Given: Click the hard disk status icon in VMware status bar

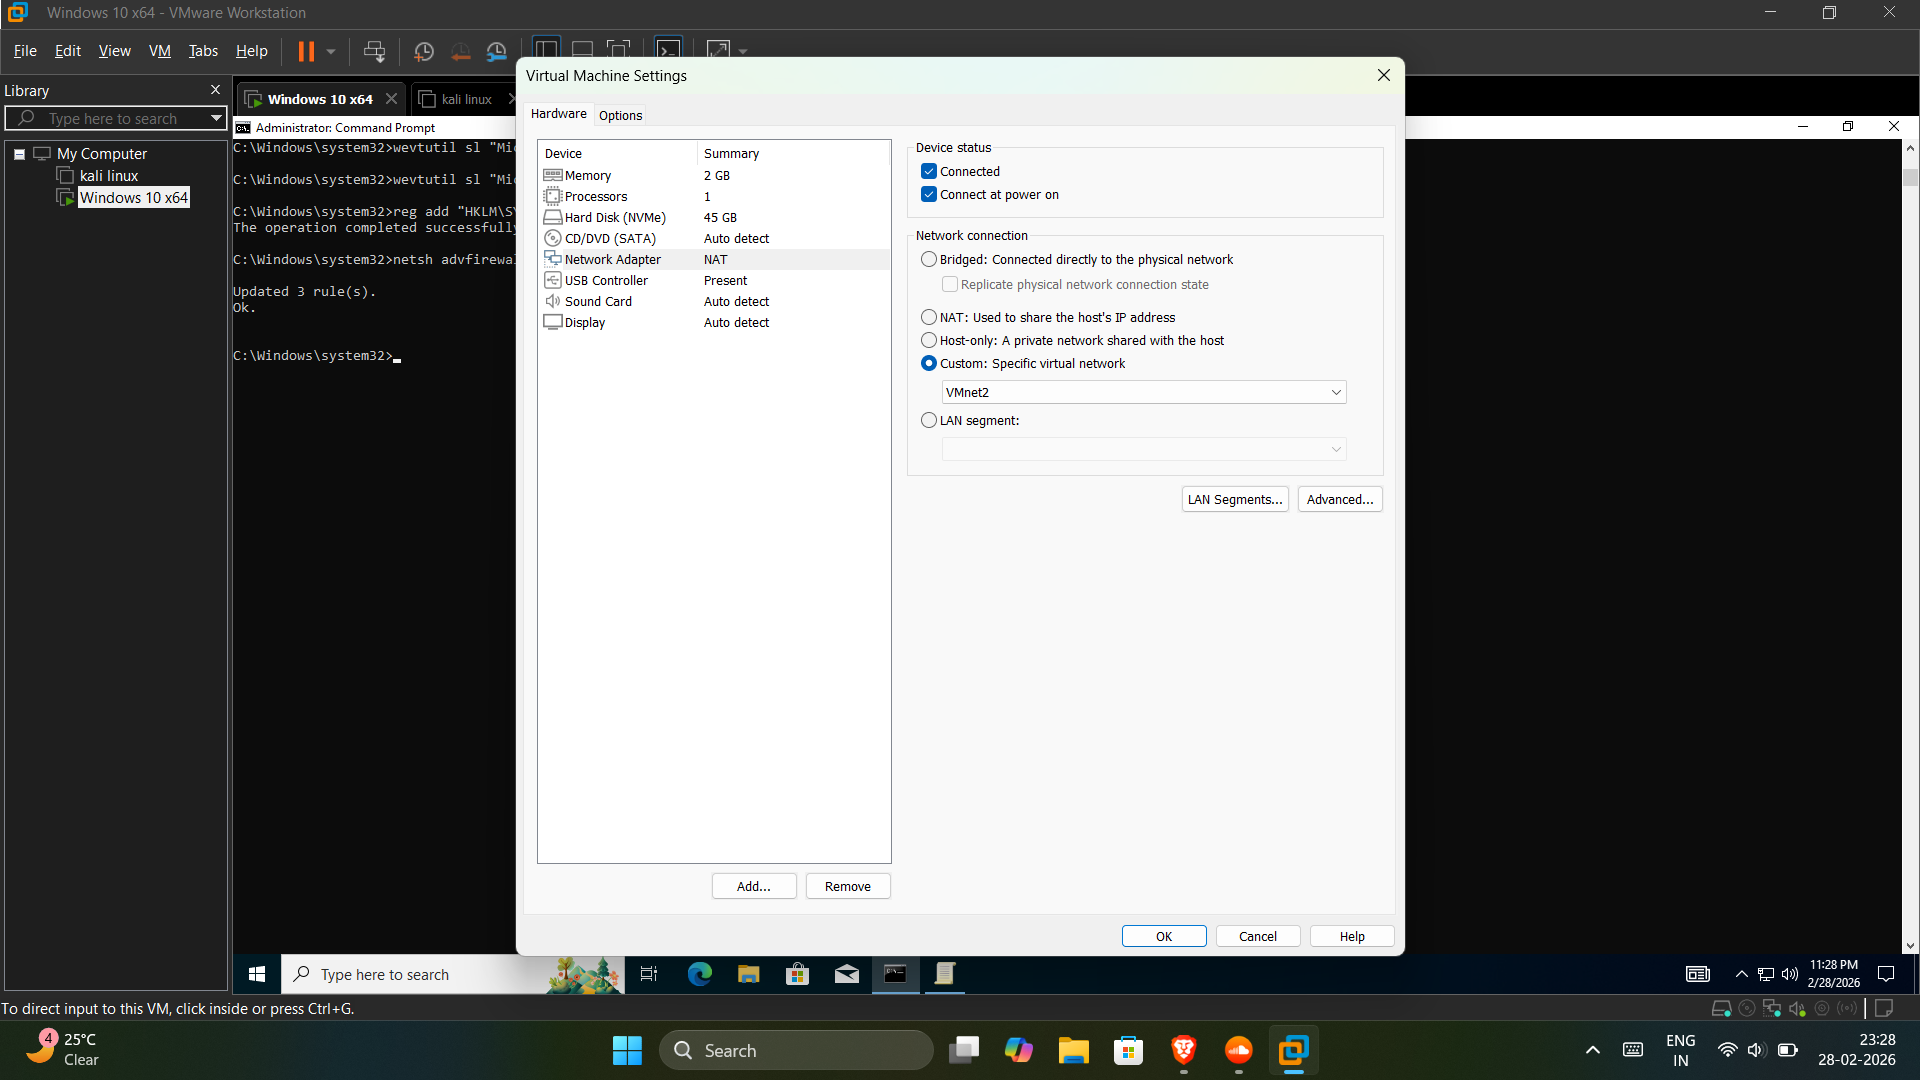Looking at the screenshot, I should coord(1721,1008).
